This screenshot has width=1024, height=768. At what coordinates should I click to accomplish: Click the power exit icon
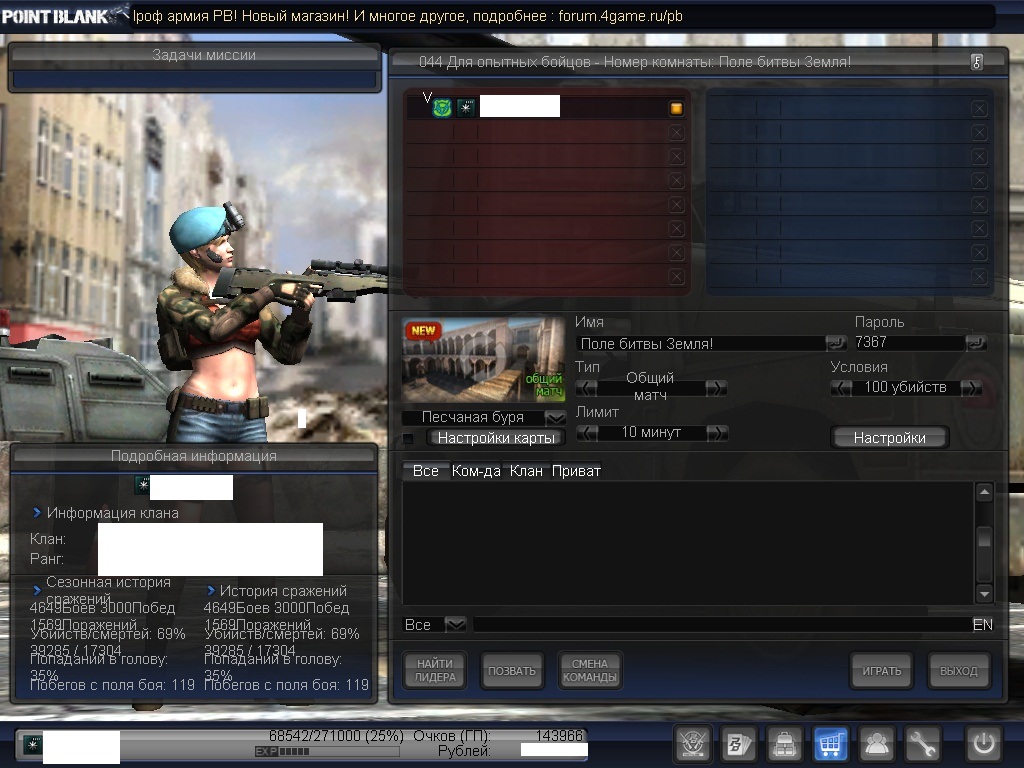983,744
